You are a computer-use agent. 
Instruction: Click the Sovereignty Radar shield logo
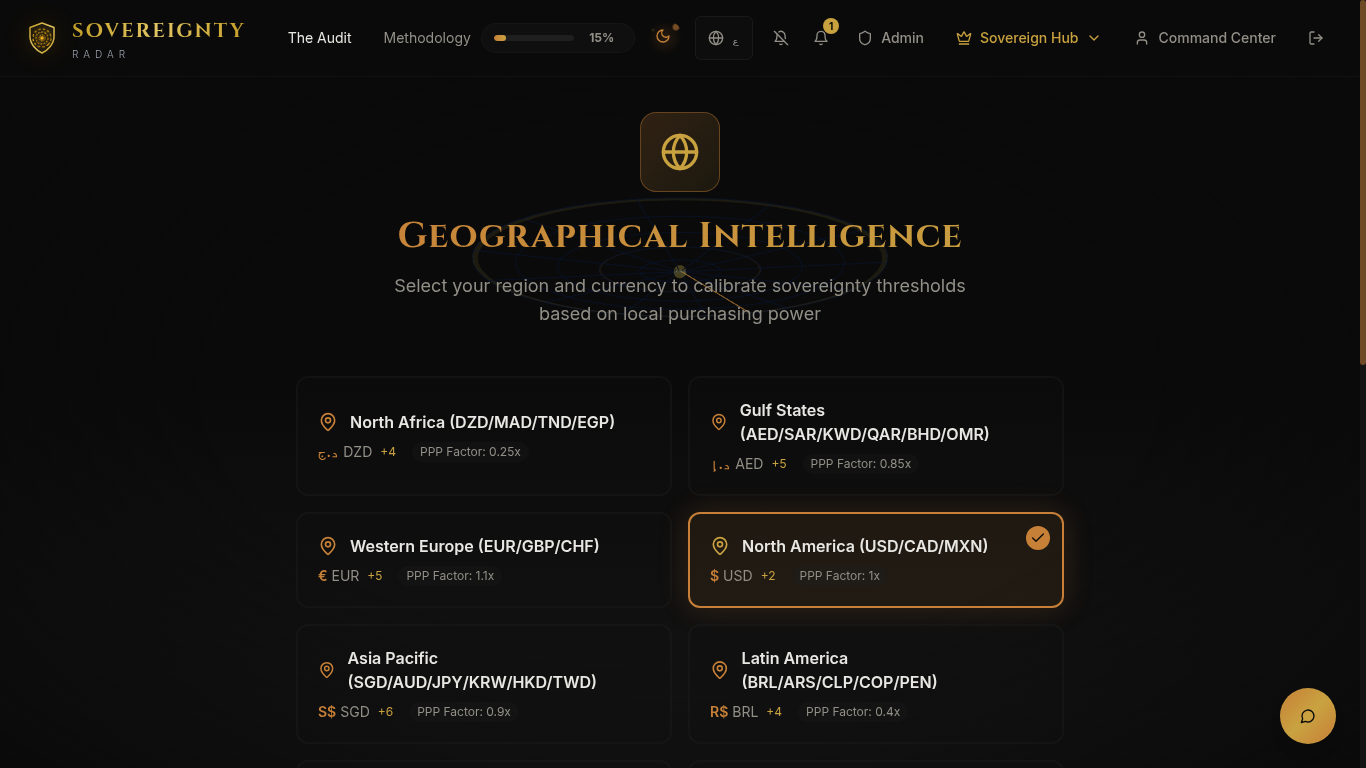[x=41, y=37]
